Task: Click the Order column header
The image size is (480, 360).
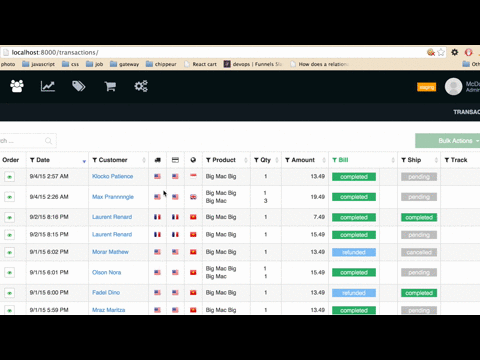Action: point(11,160)
